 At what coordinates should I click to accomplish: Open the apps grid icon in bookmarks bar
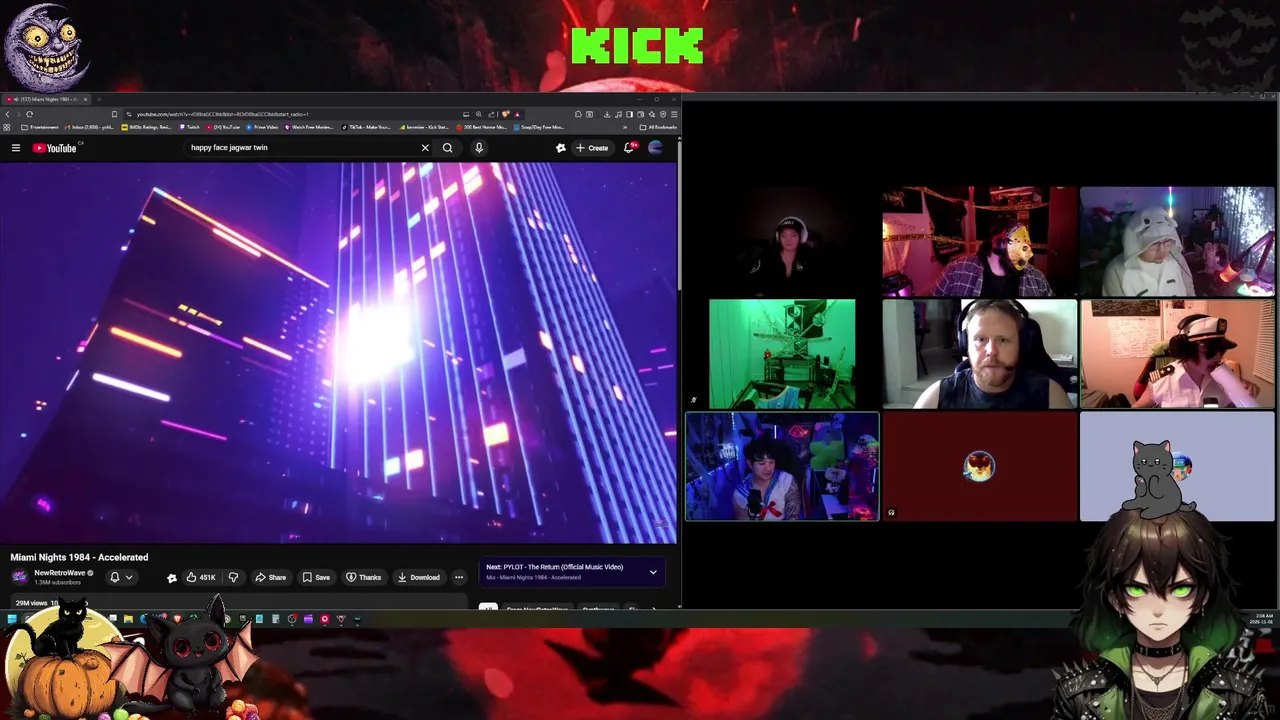click(x=7, y=127)
